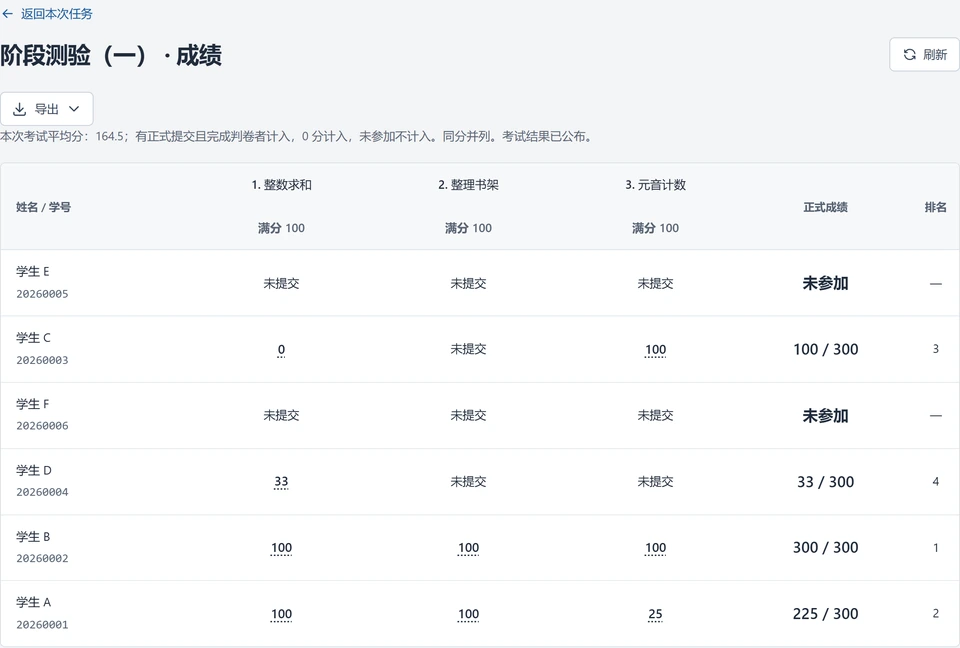Click the 2. 整理书架 column header
960x648 pixels.
pos(468,185)
